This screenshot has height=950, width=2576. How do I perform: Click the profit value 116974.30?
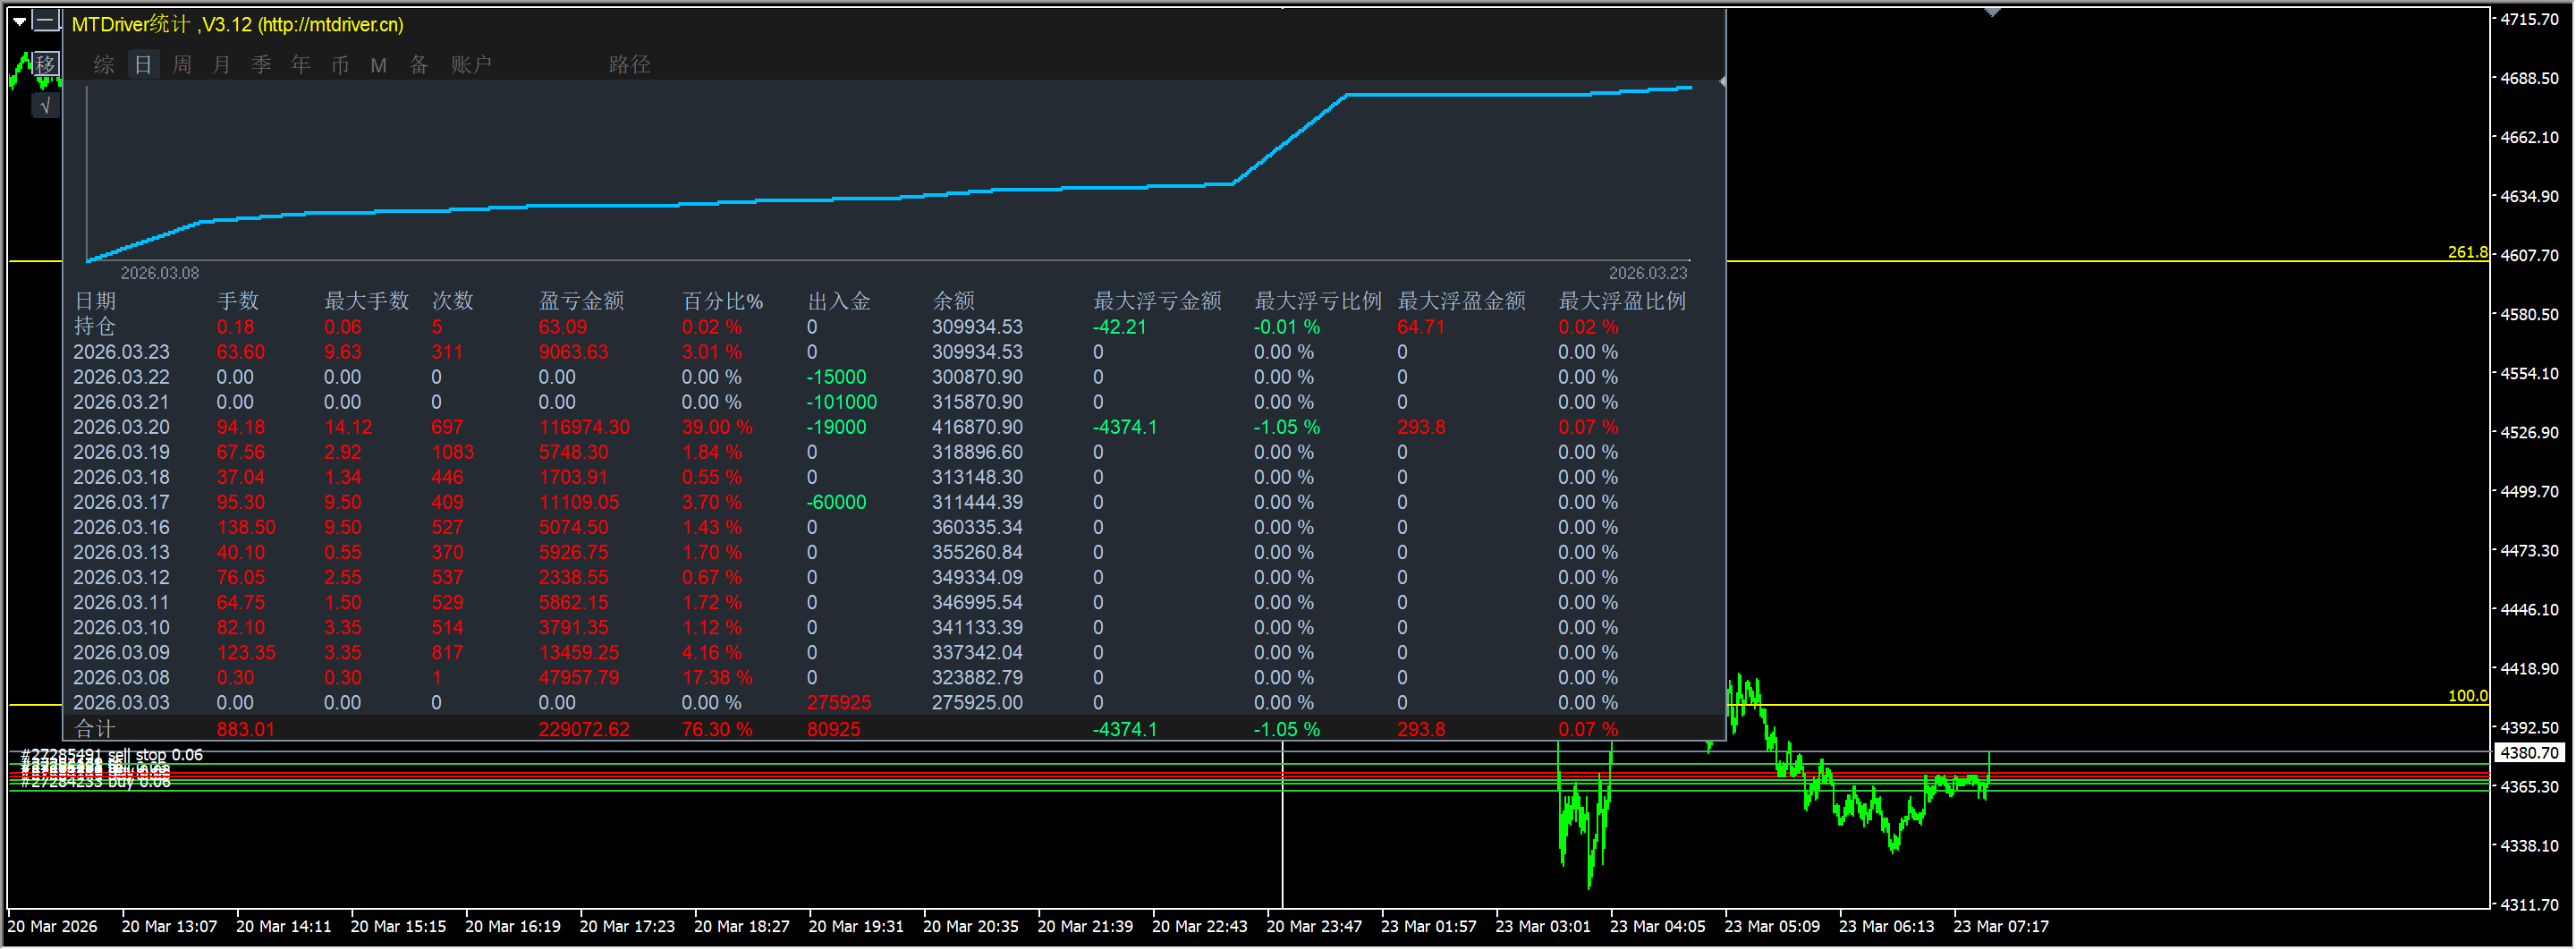tap(584, 427)
